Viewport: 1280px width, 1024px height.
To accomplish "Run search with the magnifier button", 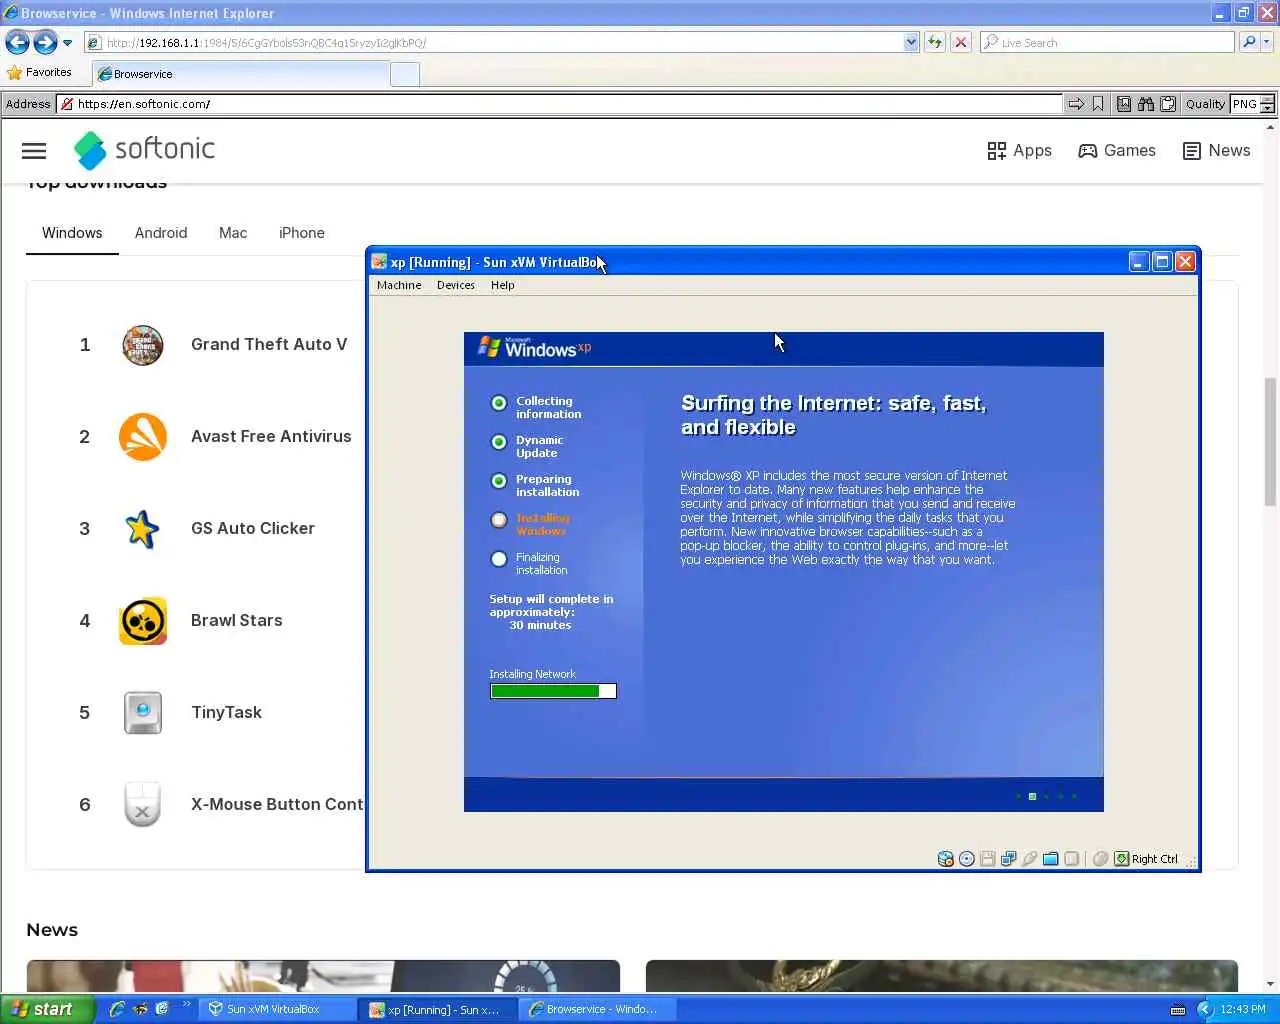I will click(x=1248, y=42).
